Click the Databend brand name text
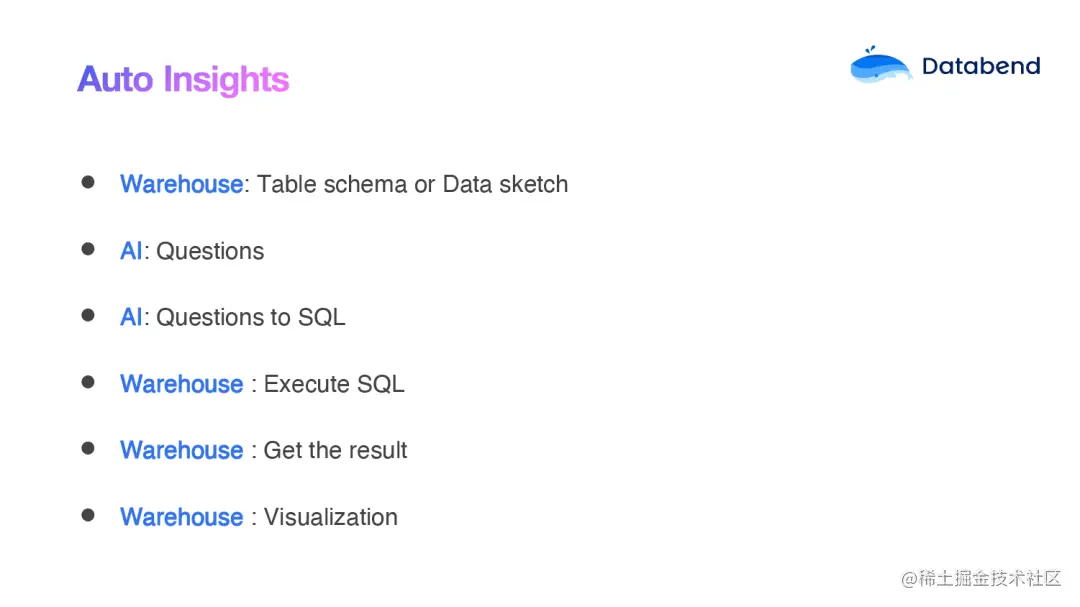 (981, 66)
